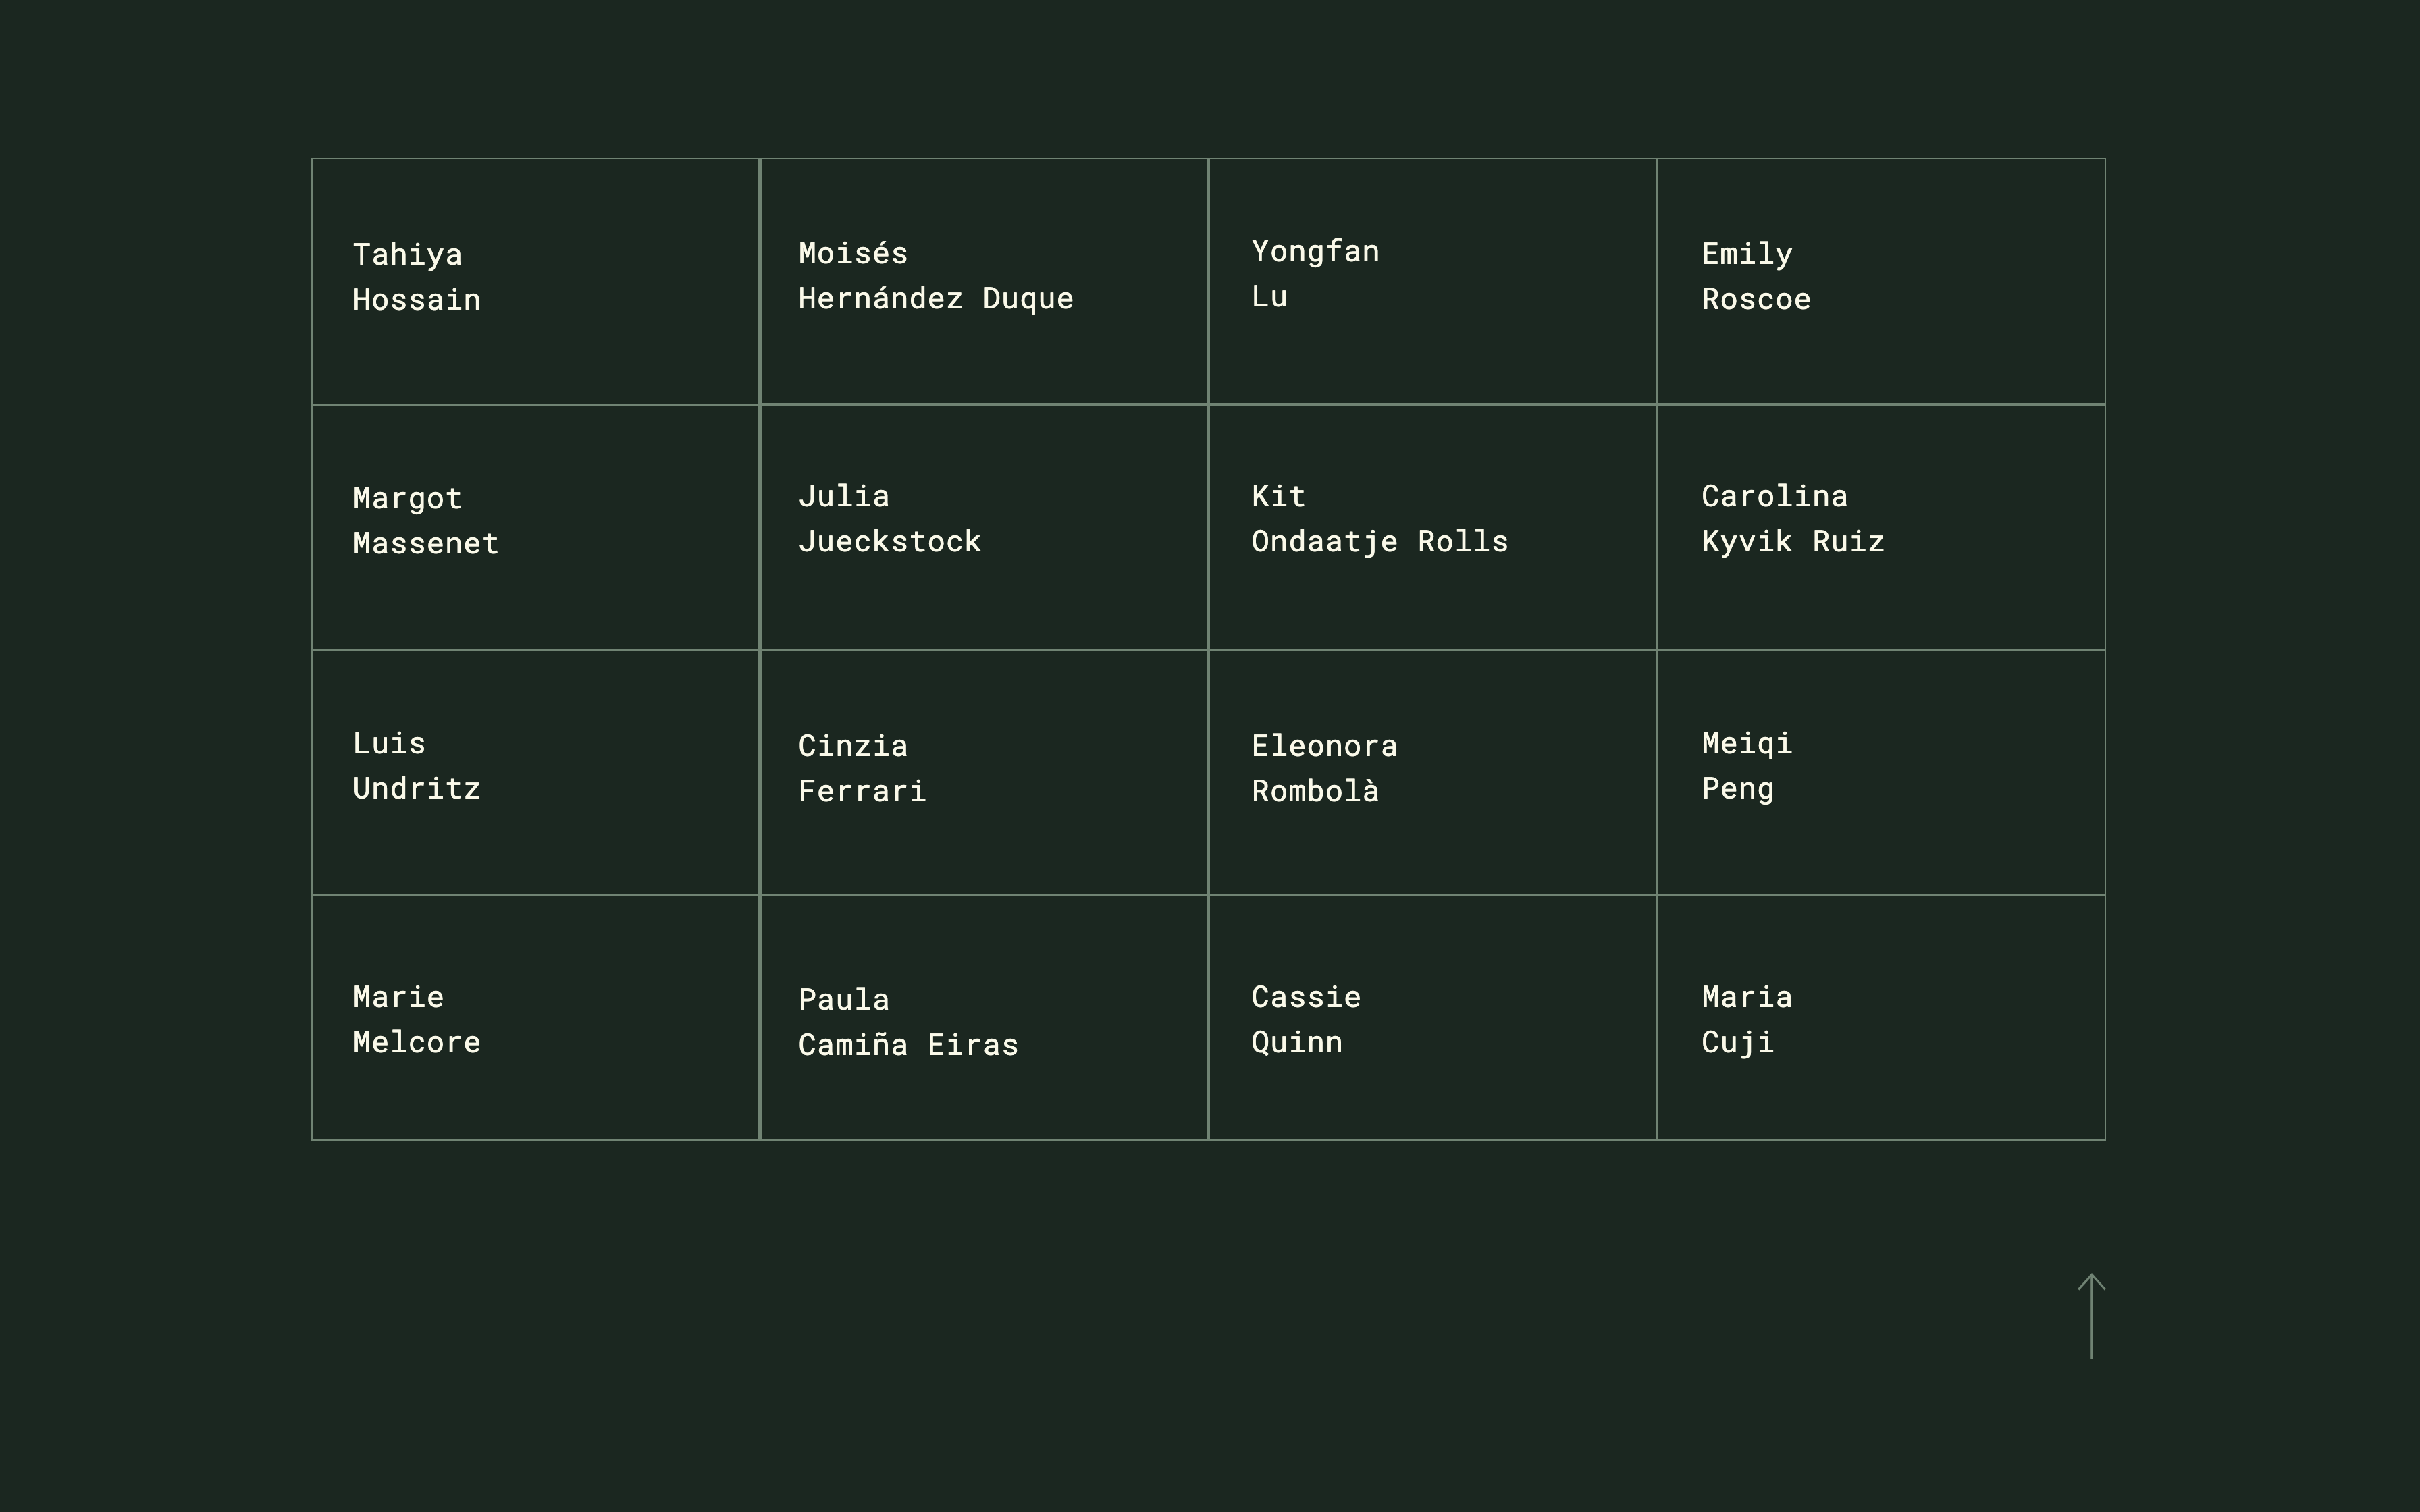Select Meiqi Peng from the grid
The width and height of the screenshot is (2420, 1512).
tap(1746, 766)
